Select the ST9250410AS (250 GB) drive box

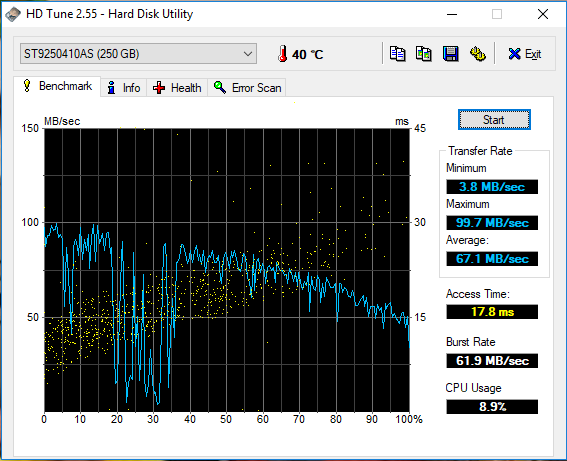click(138, 54)
